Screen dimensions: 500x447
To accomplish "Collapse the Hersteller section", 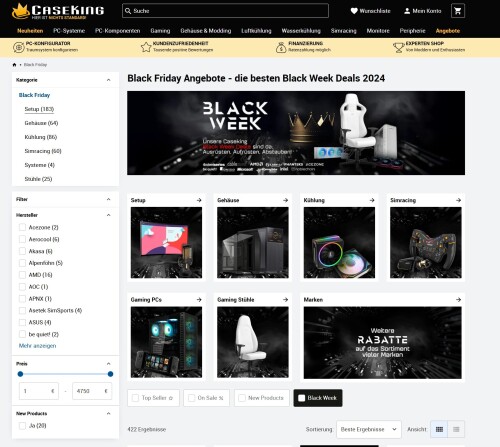I will [108, 215].
